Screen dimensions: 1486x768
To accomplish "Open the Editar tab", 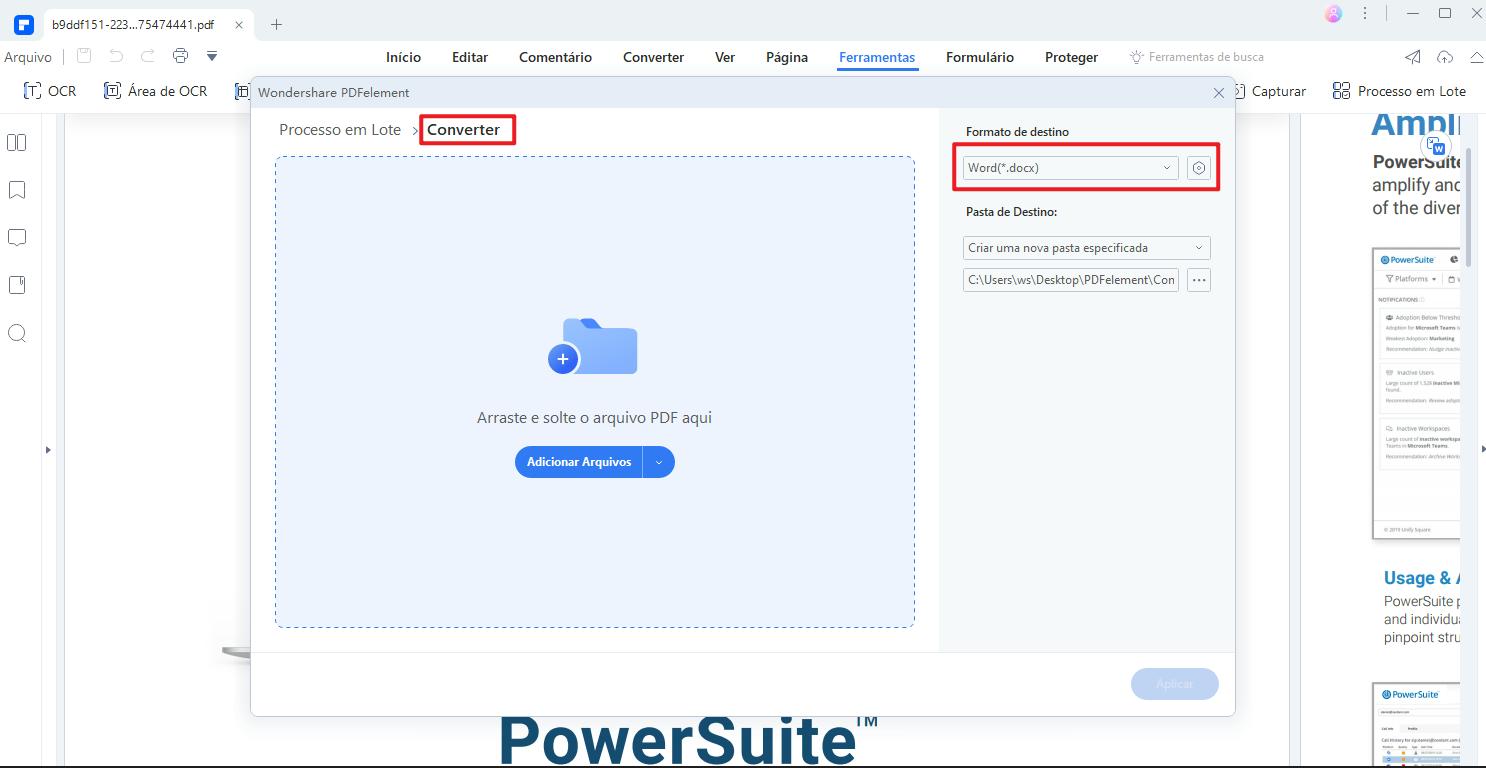I will click(x=469, y=57).
